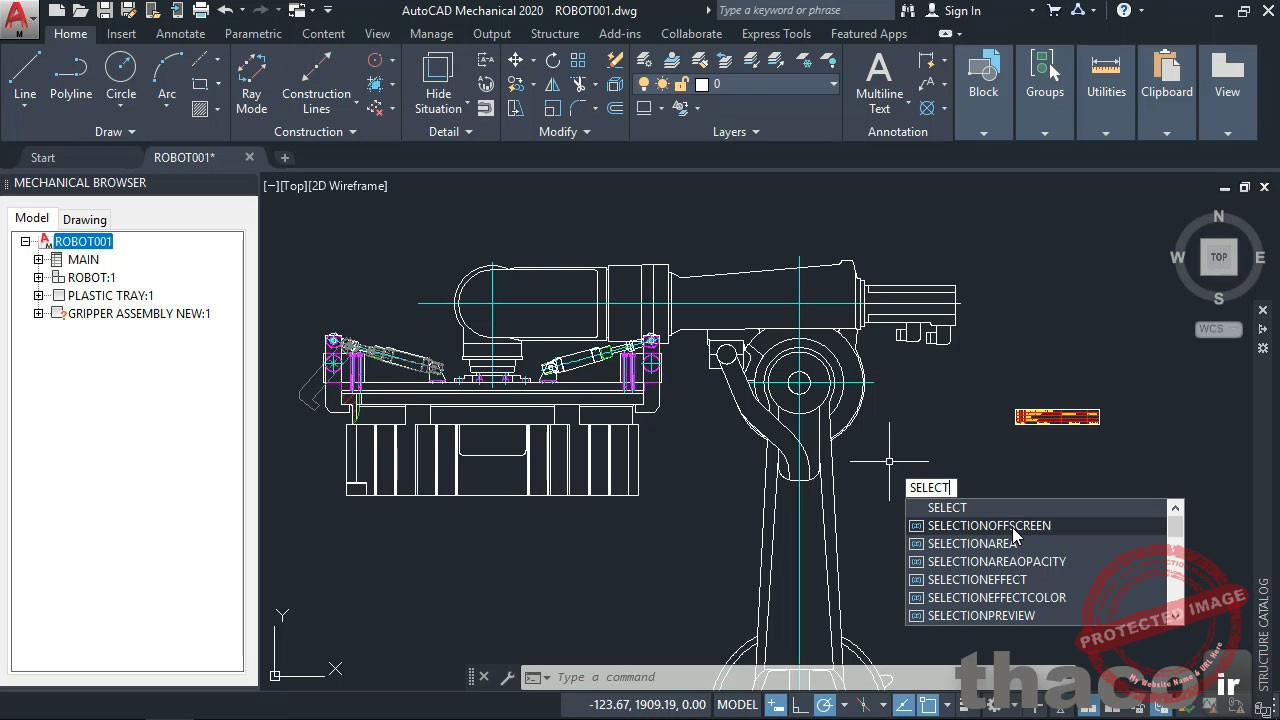Image resolution: width=1280 pixels, height=720 pixels.
Task: Switch to the Annotate ribbon tab
Action: (x=180, y=34)
